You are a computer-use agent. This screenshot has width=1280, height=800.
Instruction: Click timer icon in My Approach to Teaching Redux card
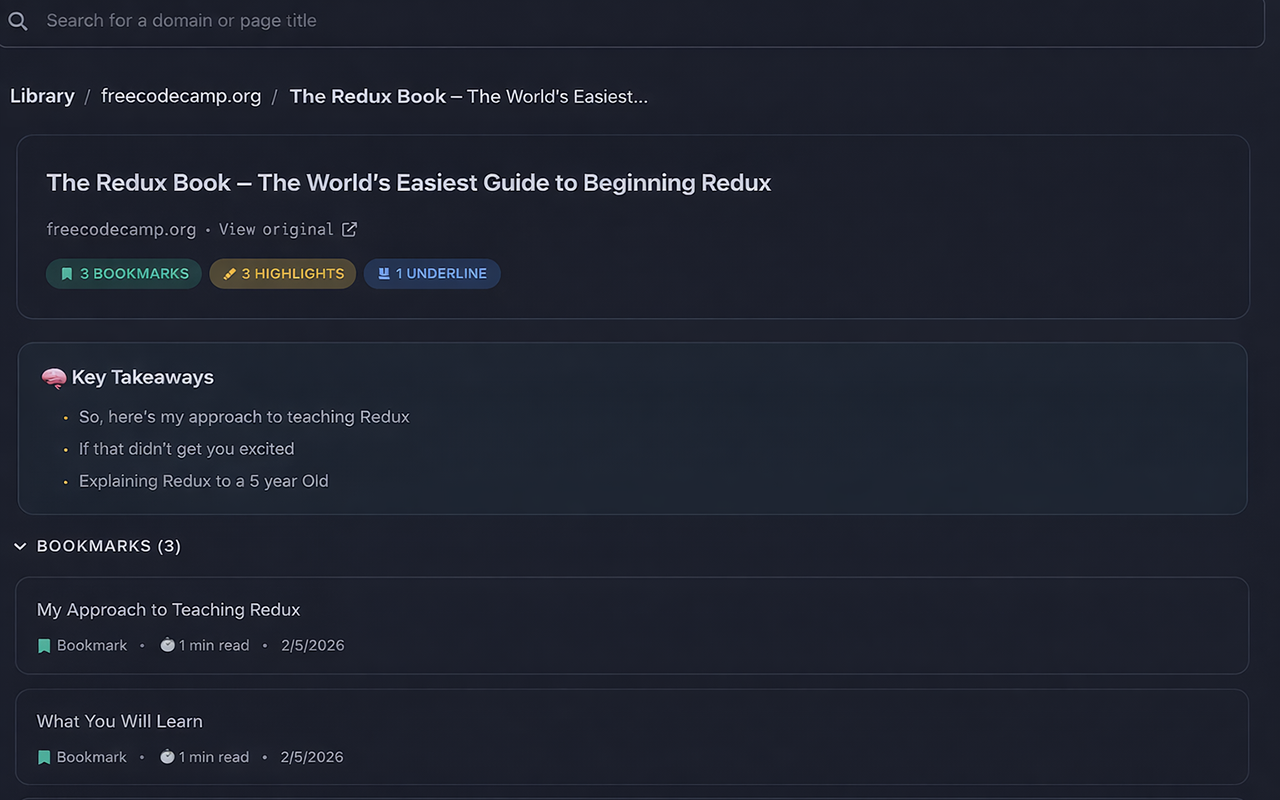tap(167, 645)
